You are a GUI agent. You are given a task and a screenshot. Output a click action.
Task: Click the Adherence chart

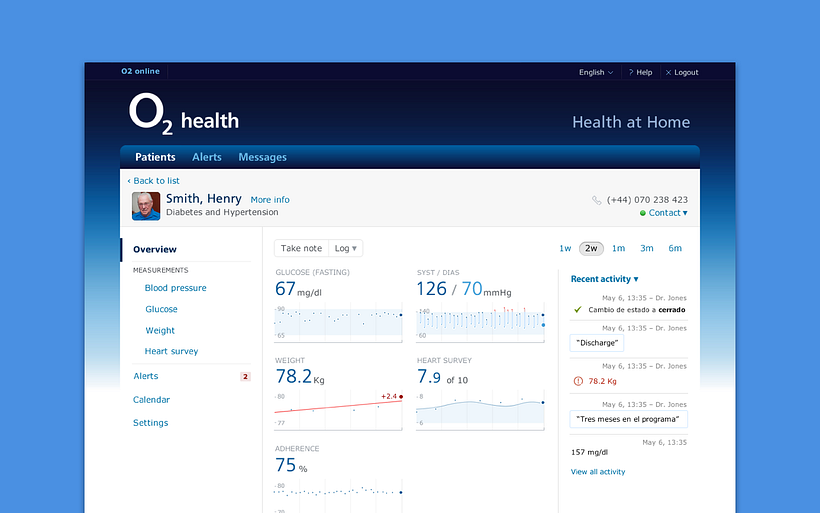coord(338,496)
